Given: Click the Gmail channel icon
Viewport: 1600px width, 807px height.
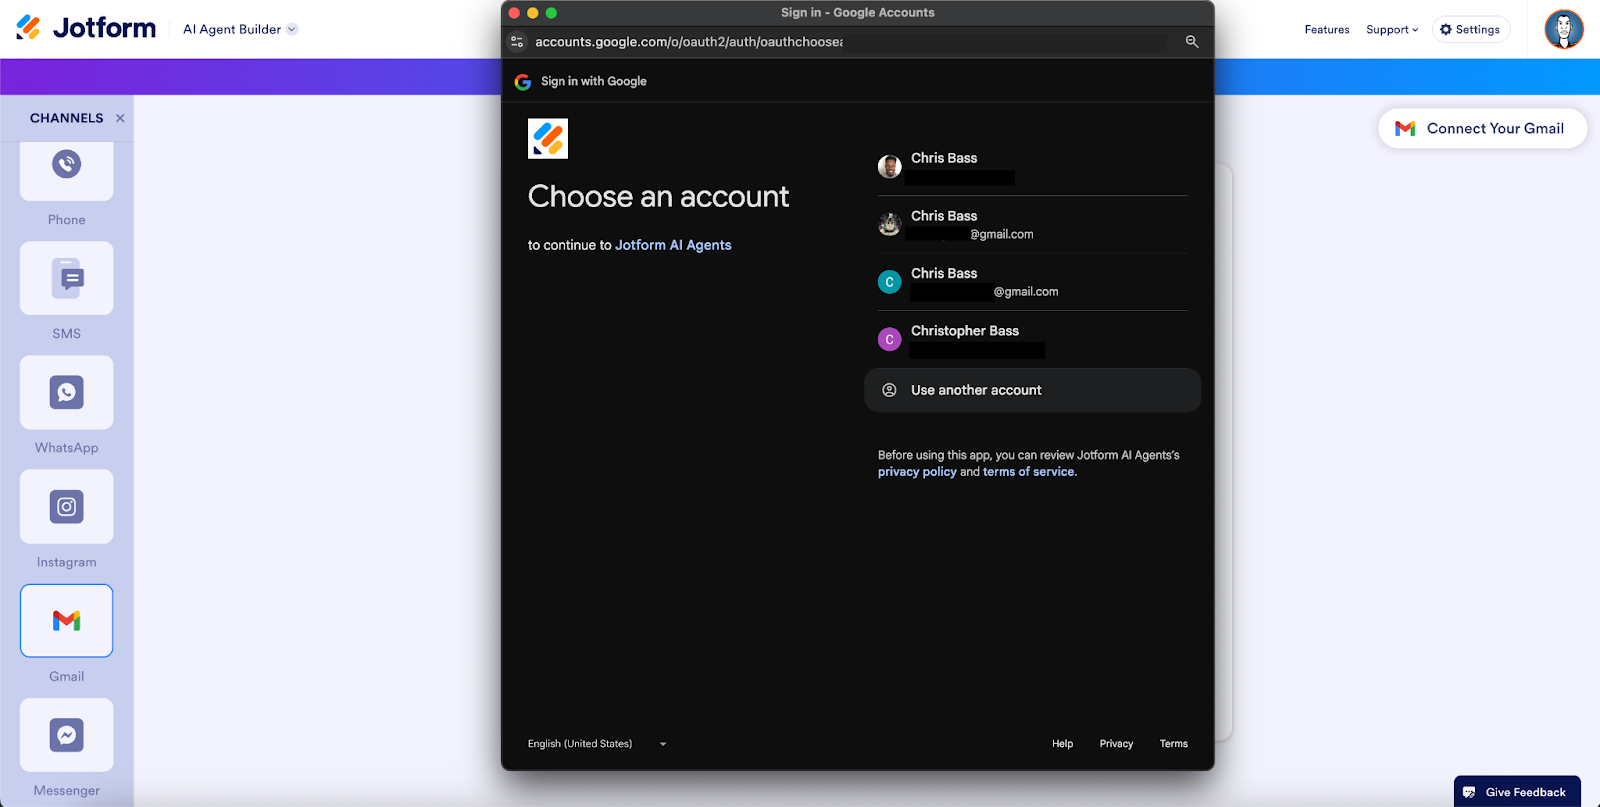Looking at the screenshot, I should tap(66, 621).
